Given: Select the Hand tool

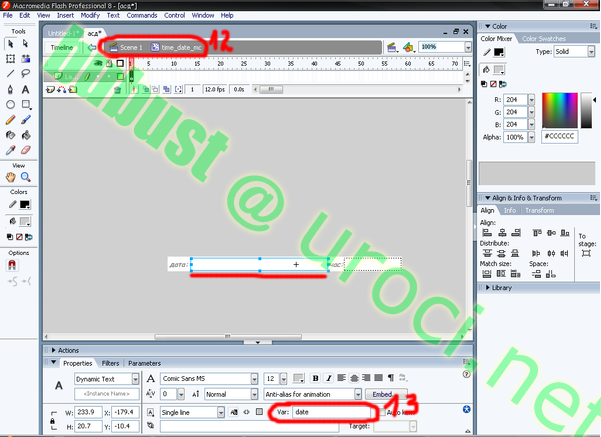Looking at the screenshot, I should tap(10, 177).
